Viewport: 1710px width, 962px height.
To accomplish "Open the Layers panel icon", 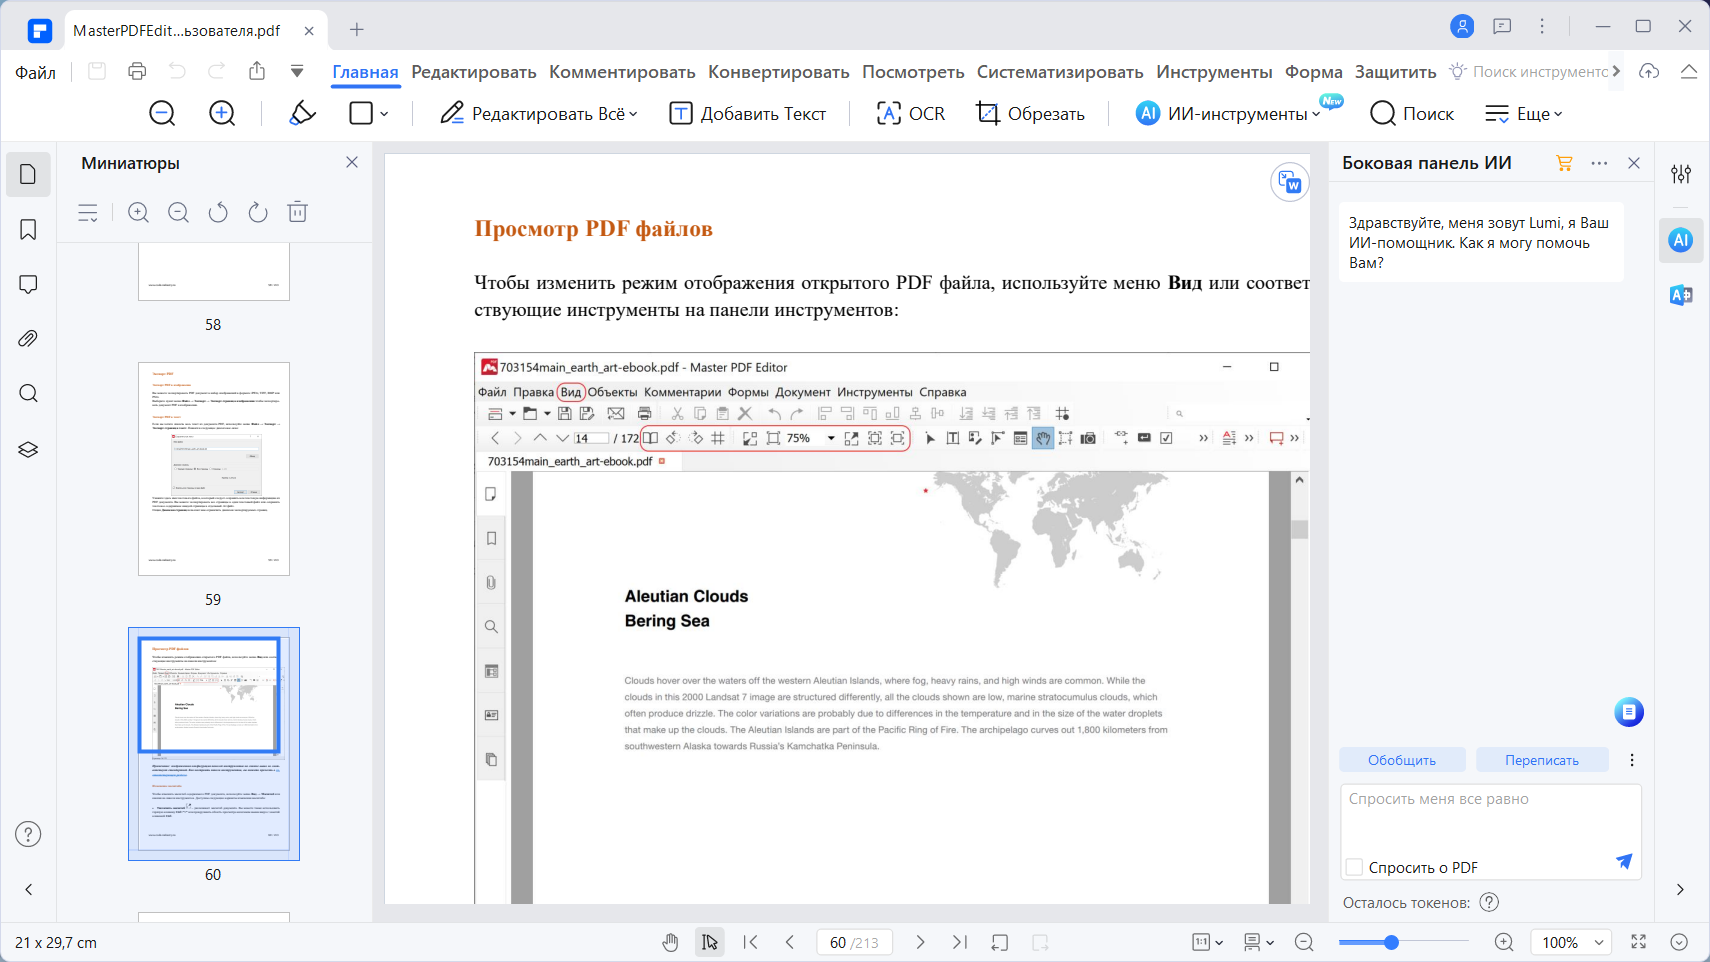I will [28, 449].
